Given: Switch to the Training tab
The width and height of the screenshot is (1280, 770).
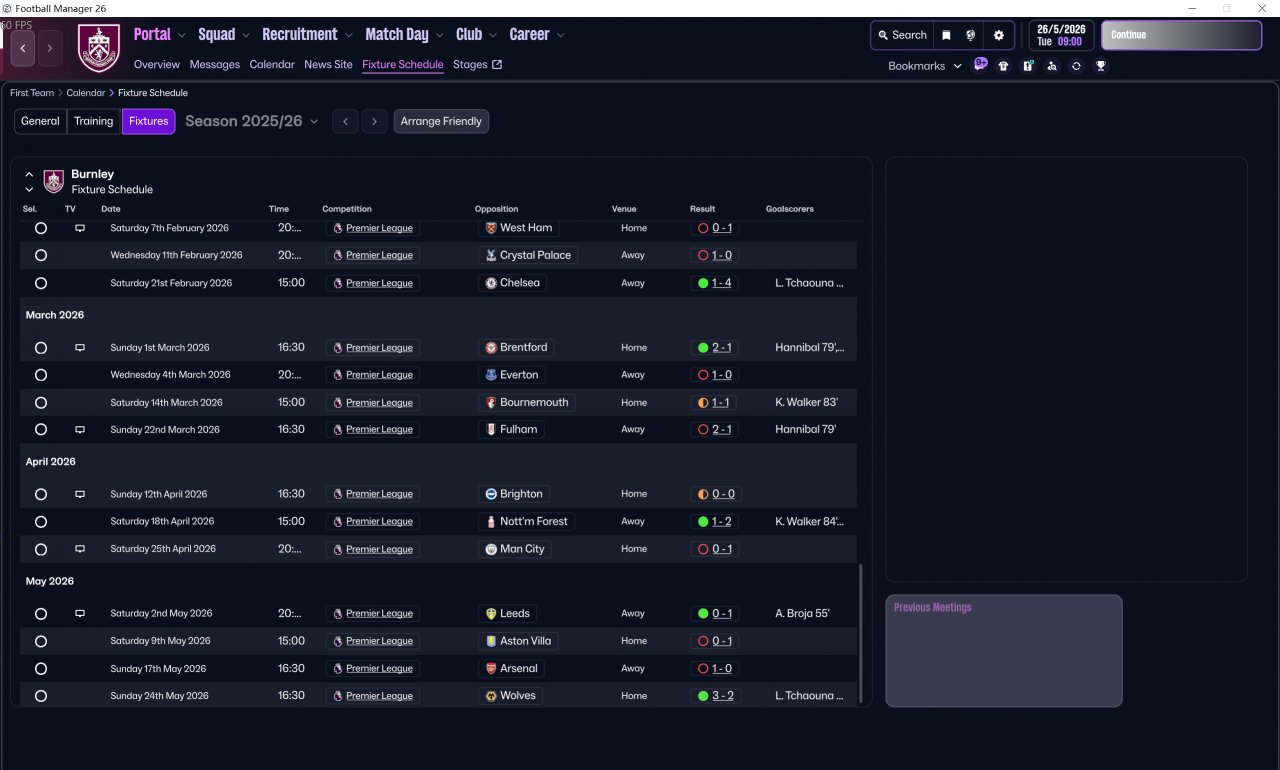Looking at the screenshot, I should click(x=93, y=121).
